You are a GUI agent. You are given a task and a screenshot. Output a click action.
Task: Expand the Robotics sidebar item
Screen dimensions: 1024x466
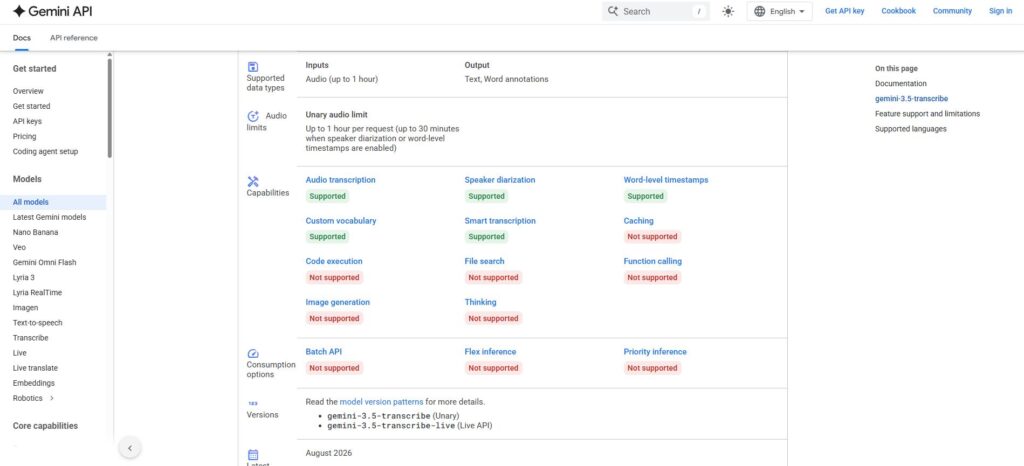tap(52, 398)
